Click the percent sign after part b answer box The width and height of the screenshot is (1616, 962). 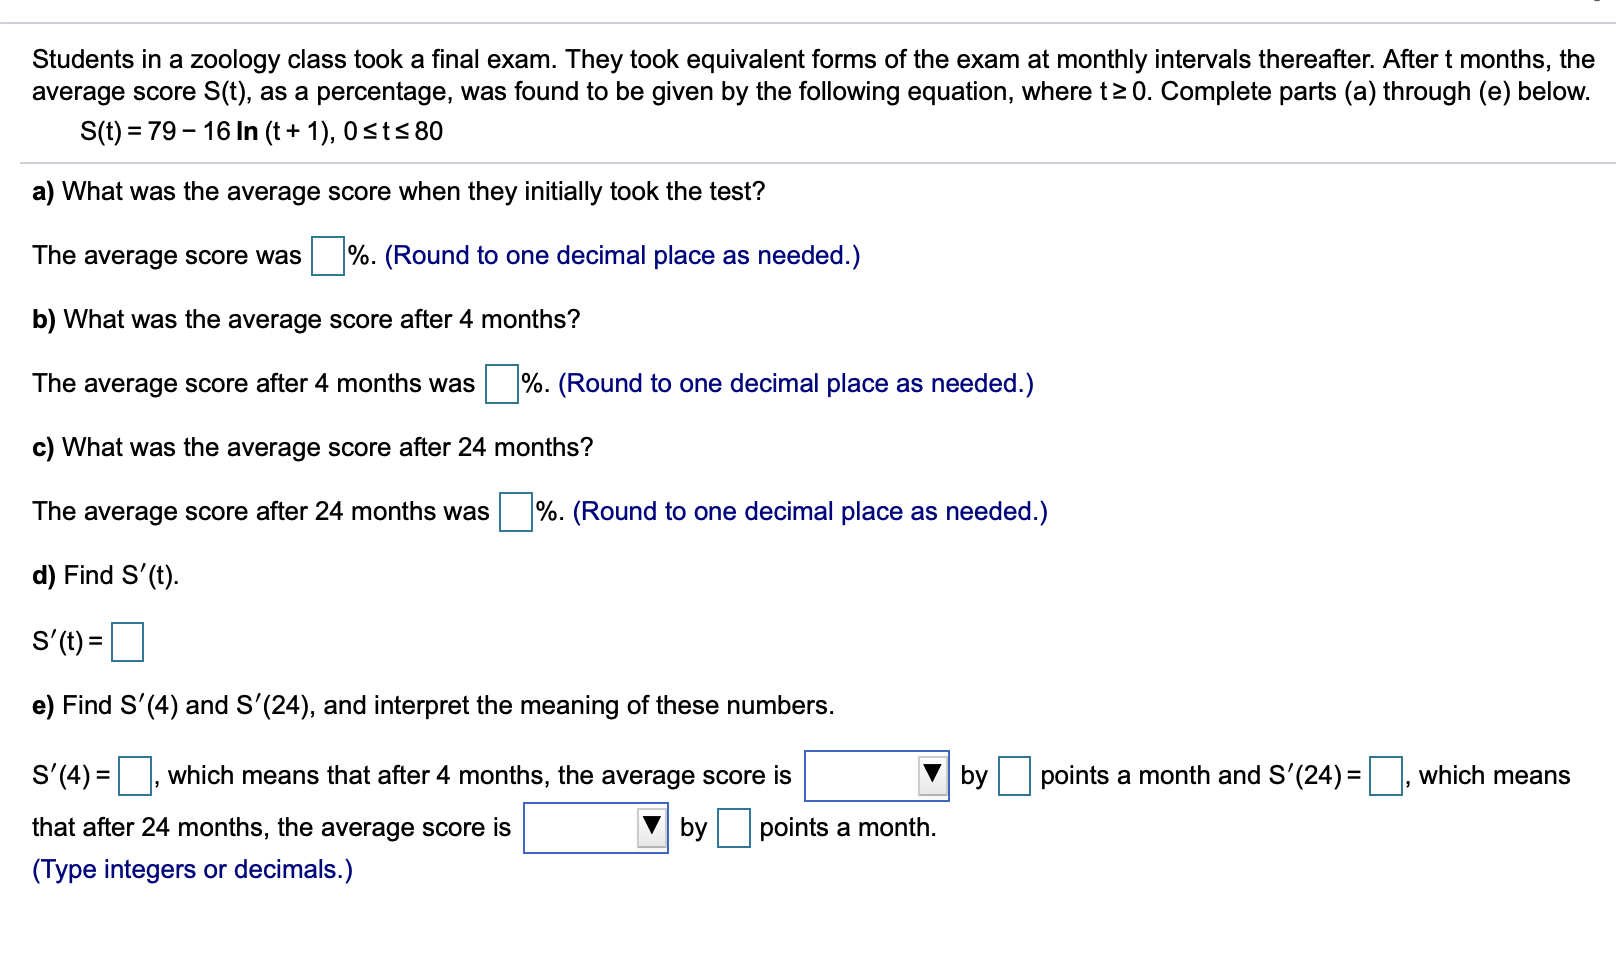(530, 385)
